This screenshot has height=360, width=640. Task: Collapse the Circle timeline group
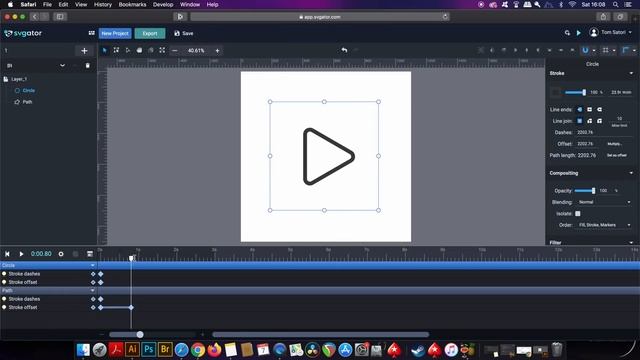tap(92, 265)
